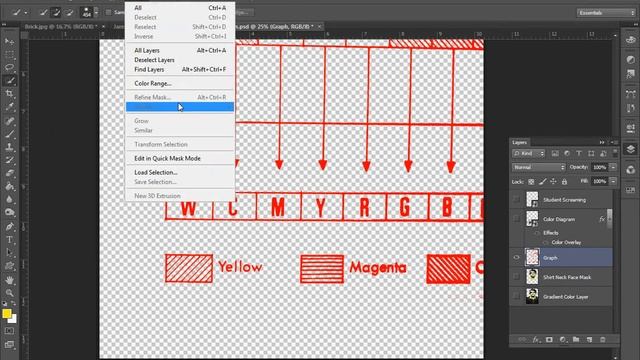This screenshot has height=360, width=640.
Task: Toggle lock all for layer
Action: click(564, 182)
